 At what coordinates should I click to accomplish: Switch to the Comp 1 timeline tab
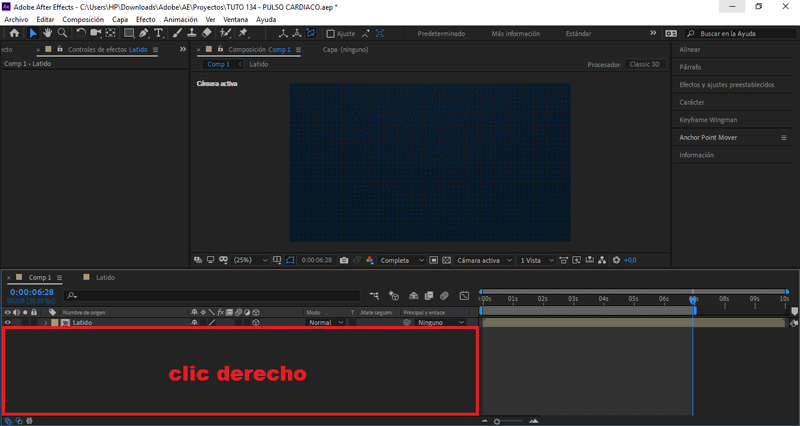click(40, 278)
